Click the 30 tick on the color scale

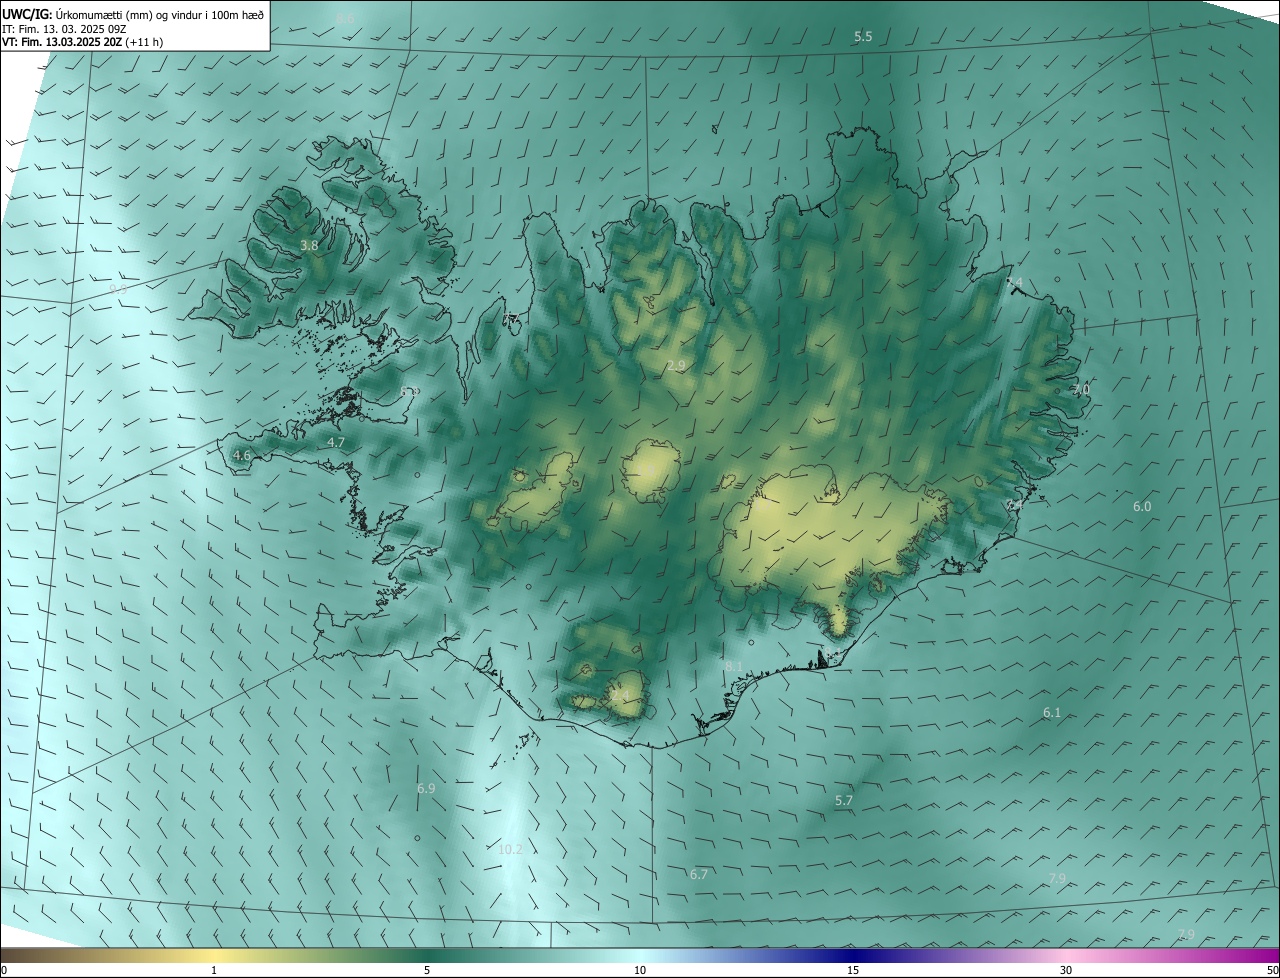click(1066, 970)
